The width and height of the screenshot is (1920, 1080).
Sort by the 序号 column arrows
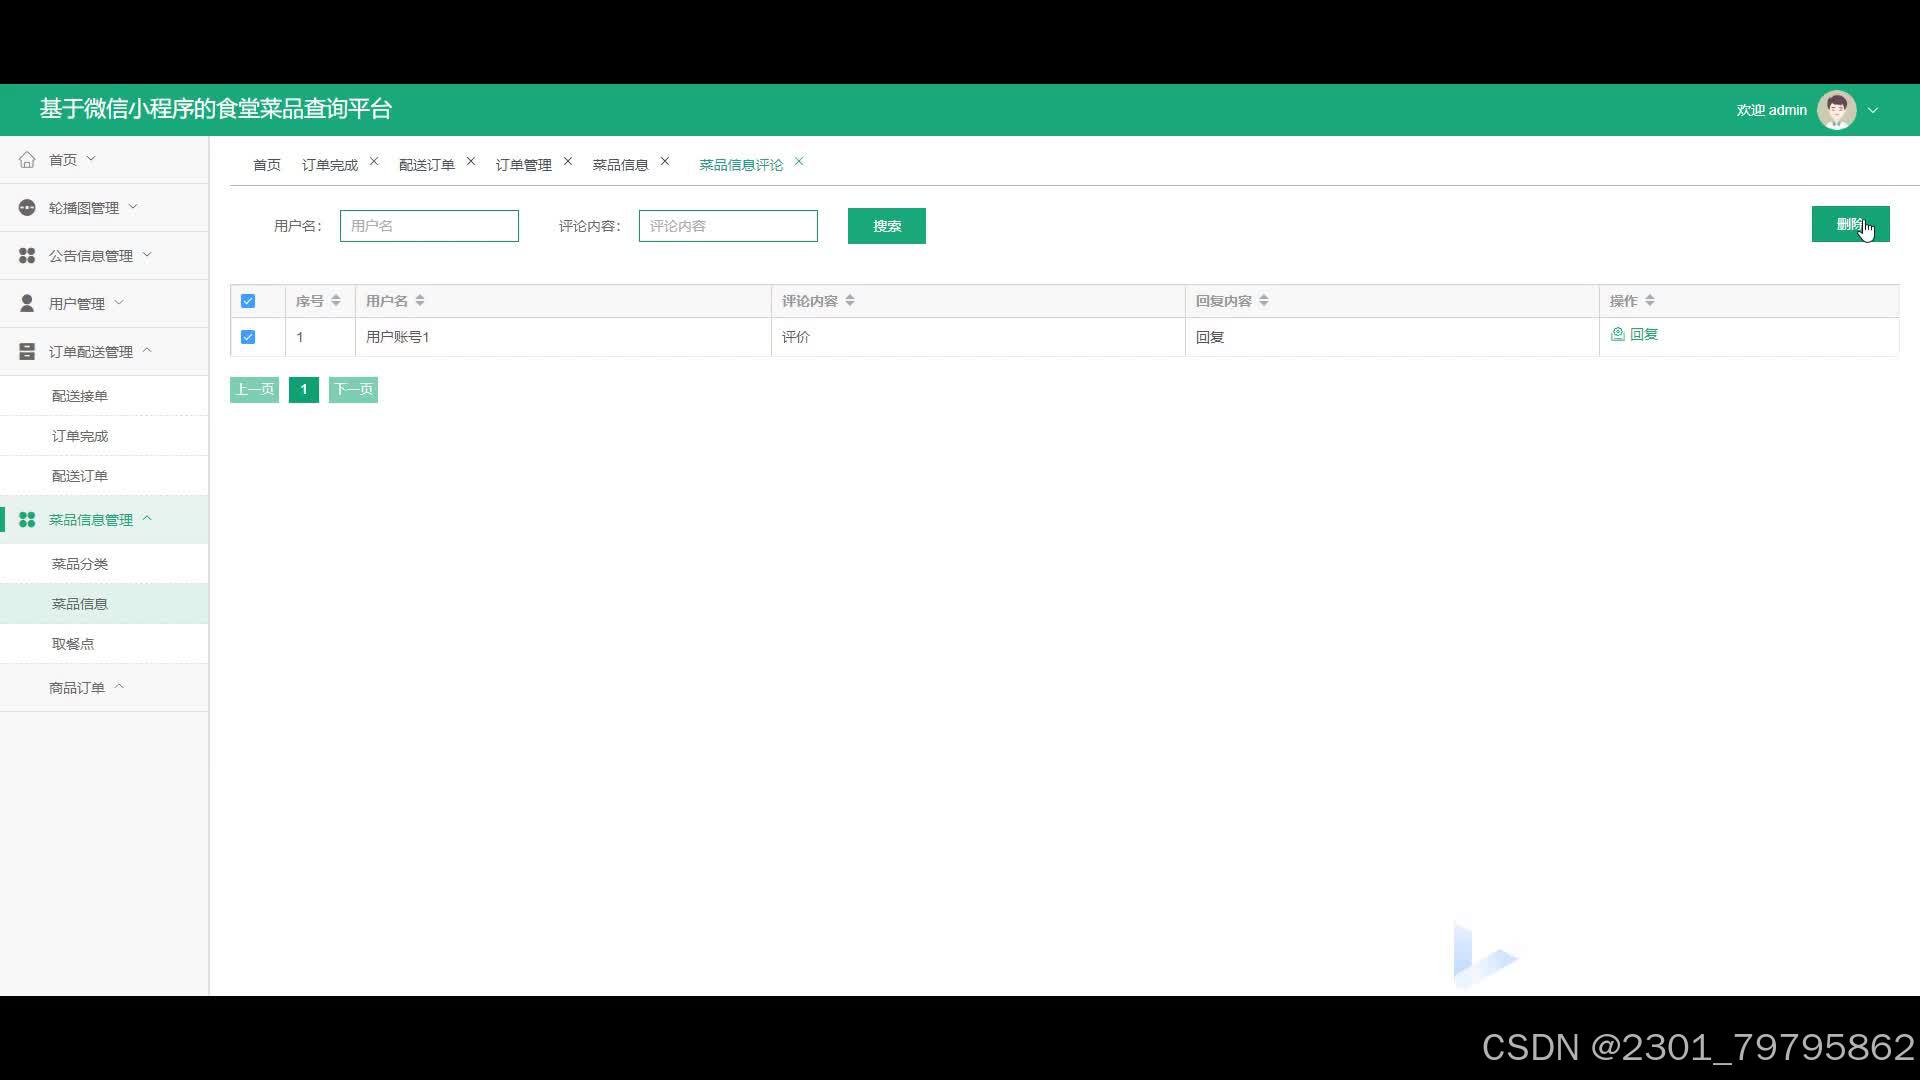point(336,301)
